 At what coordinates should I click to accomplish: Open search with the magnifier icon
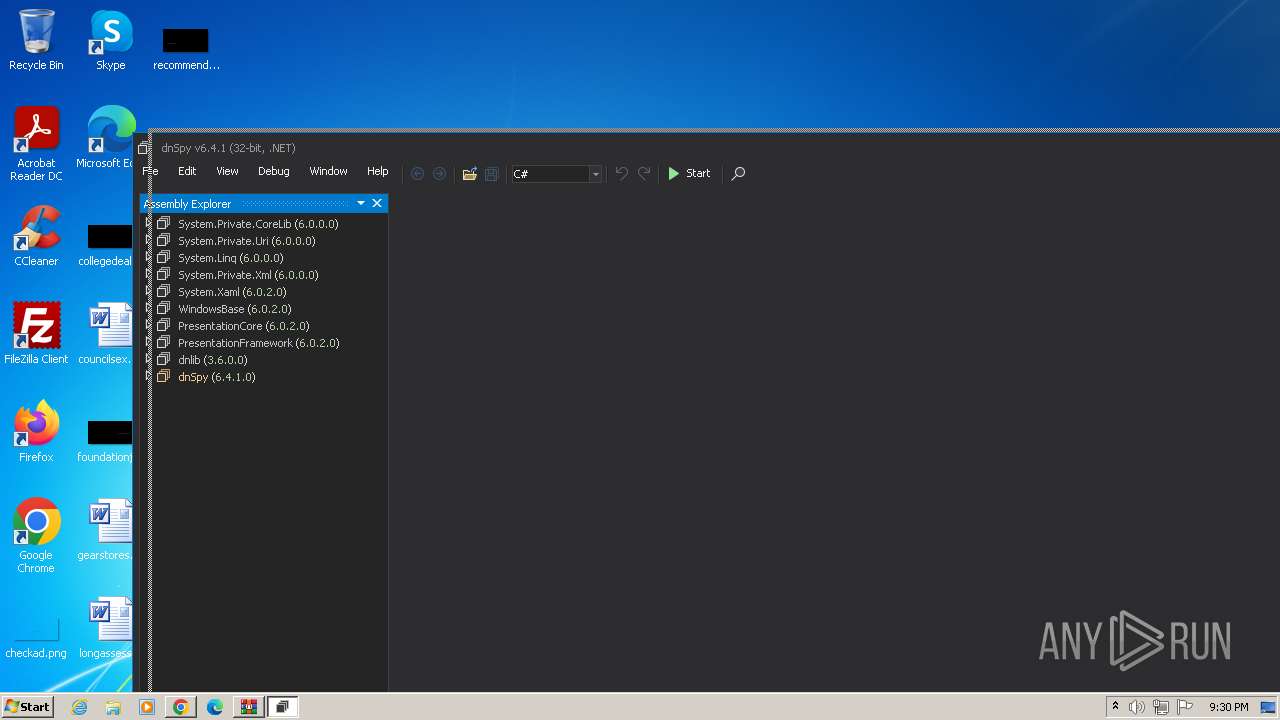point(738,173)
